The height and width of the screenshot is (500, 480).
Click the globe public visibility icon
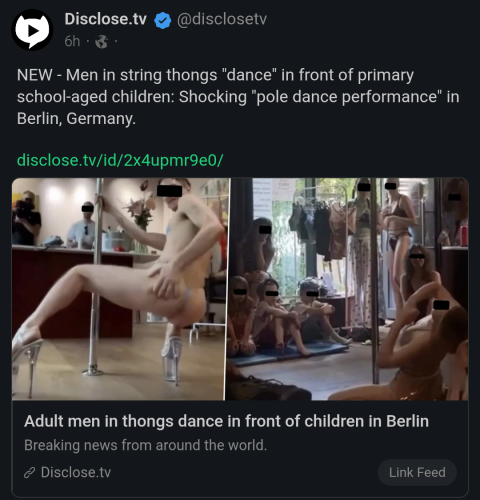(101, 42)
